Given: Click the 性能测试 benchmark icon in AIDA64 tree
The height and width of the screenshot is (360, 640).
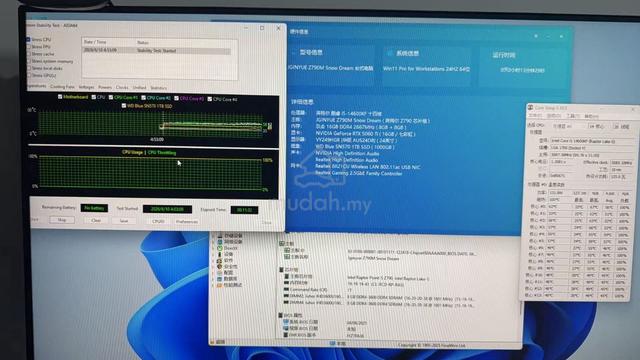Looking at the screenshot, I should (220, 285).
